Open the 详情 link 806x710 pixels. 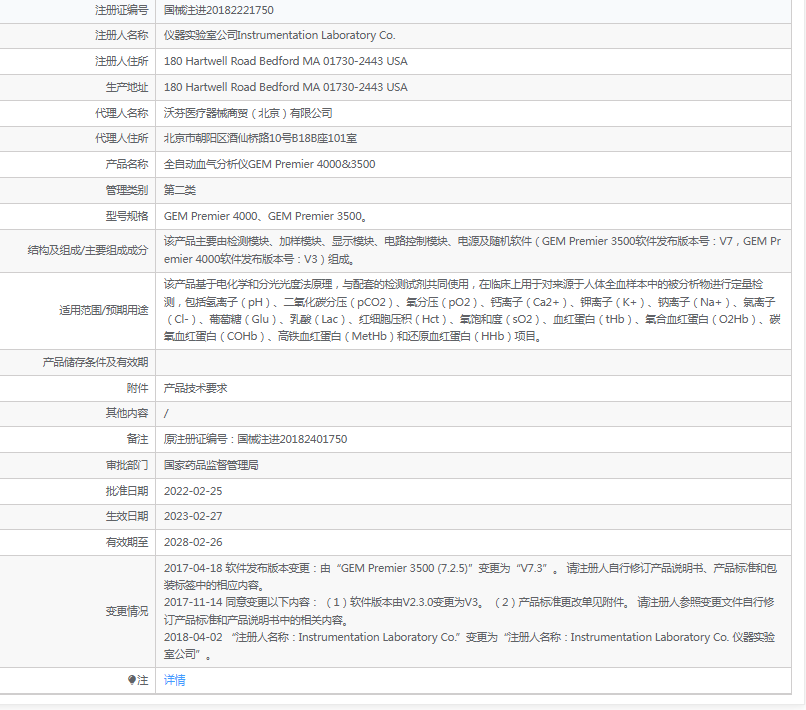coord(174,680)
